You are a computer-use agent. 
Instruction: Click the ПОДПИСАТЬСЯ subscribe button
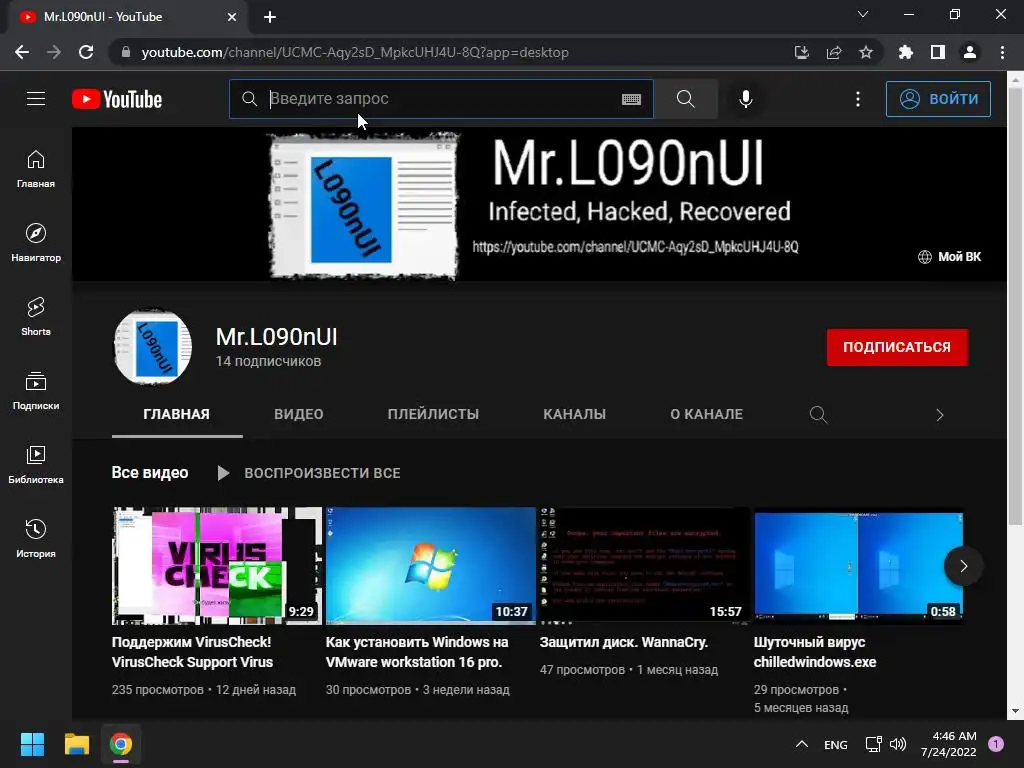(897, 347)
